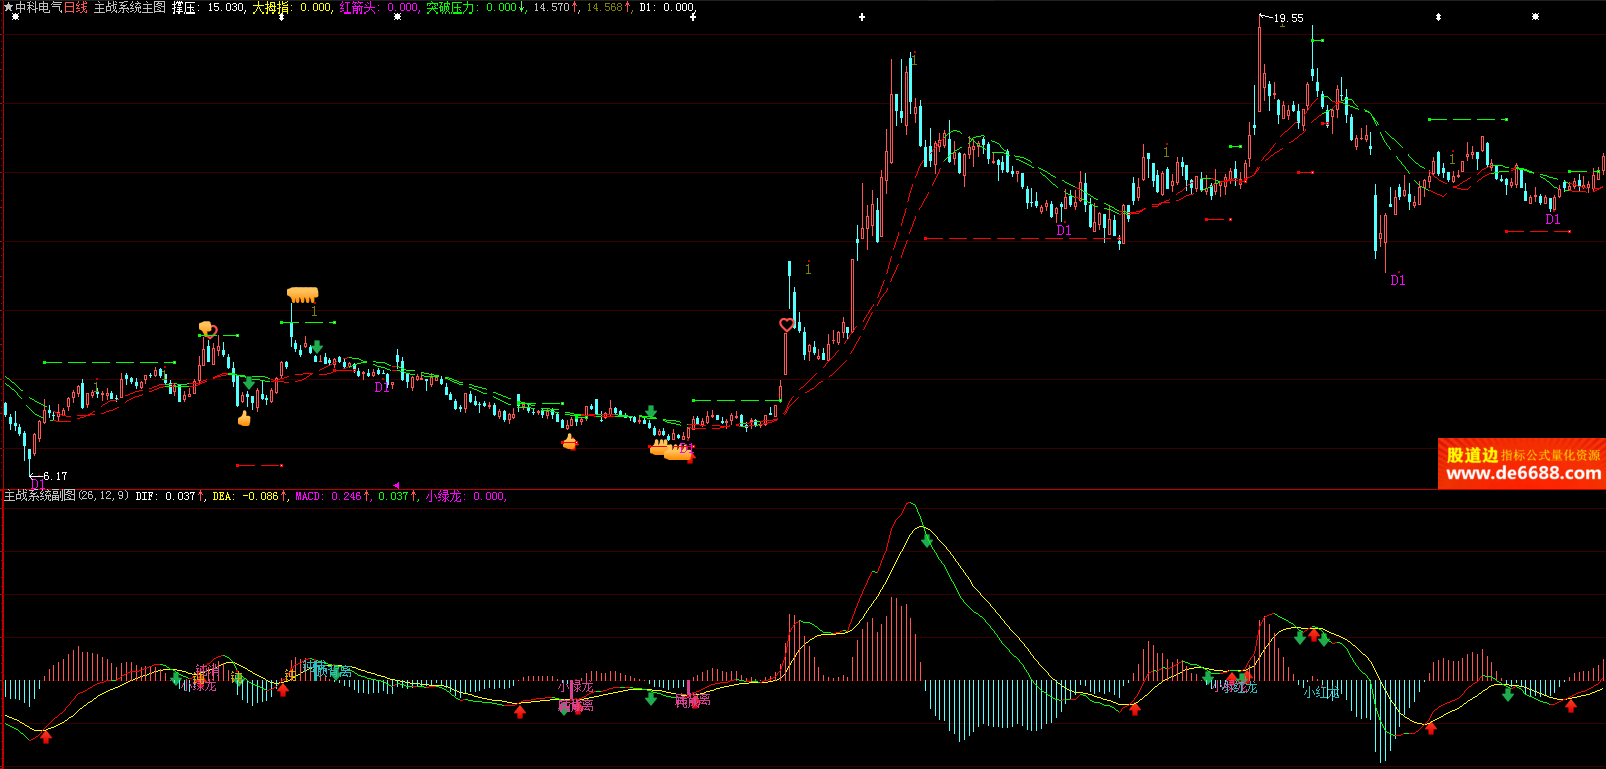Image resolution: width=1606 pixels, height=769 pixels.
Task: Click the 6.17 low price label
Action: (55, 476)
